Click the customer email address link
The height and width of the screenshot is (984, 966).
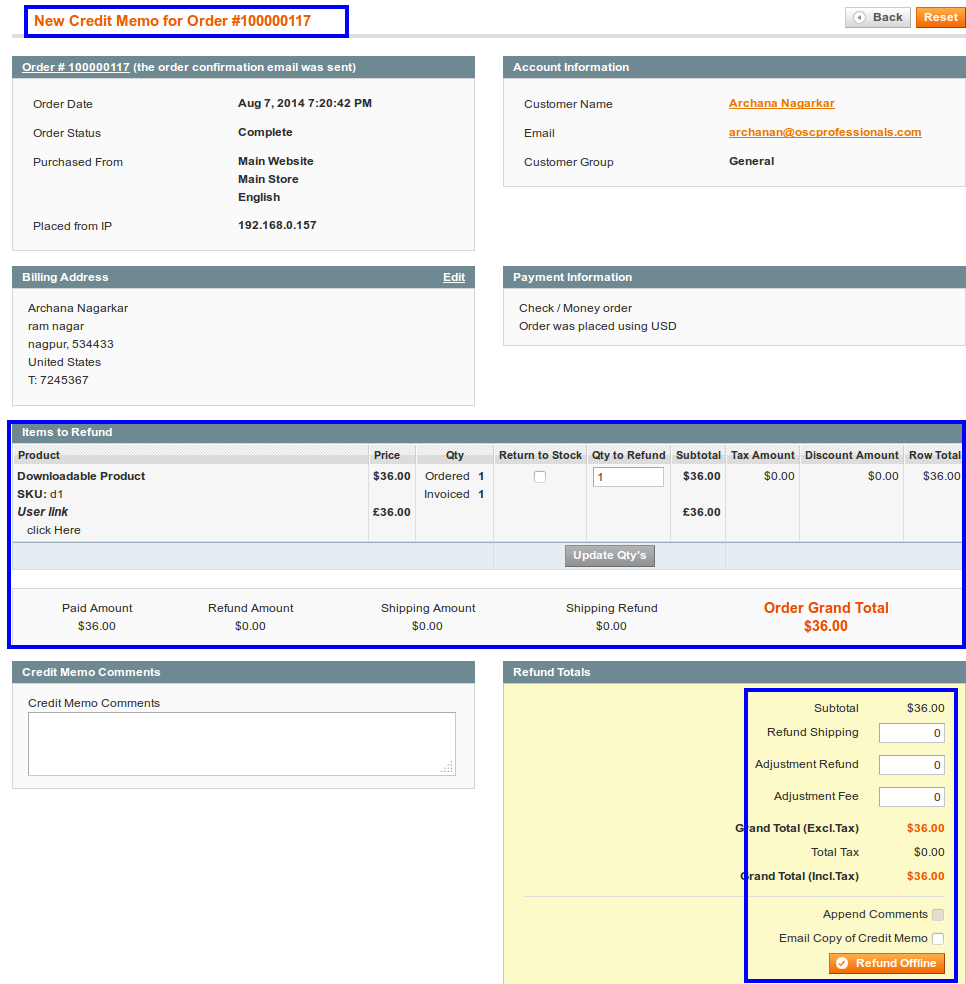pos(824,132)
